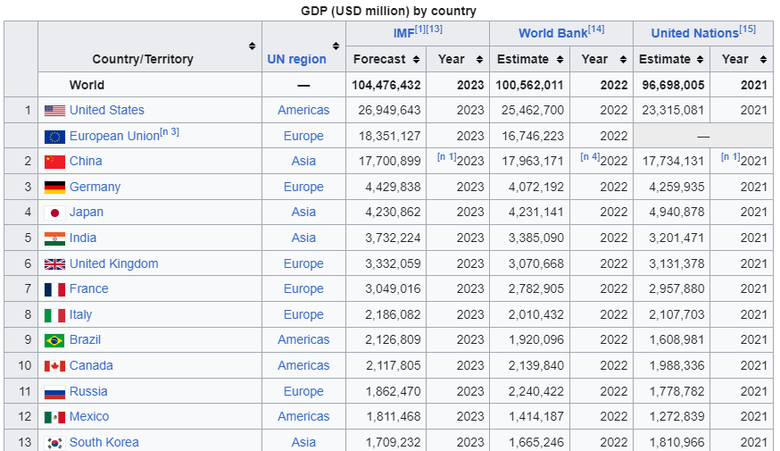Select Russia World Bank estimate 2,240,422

coord(536,392)
